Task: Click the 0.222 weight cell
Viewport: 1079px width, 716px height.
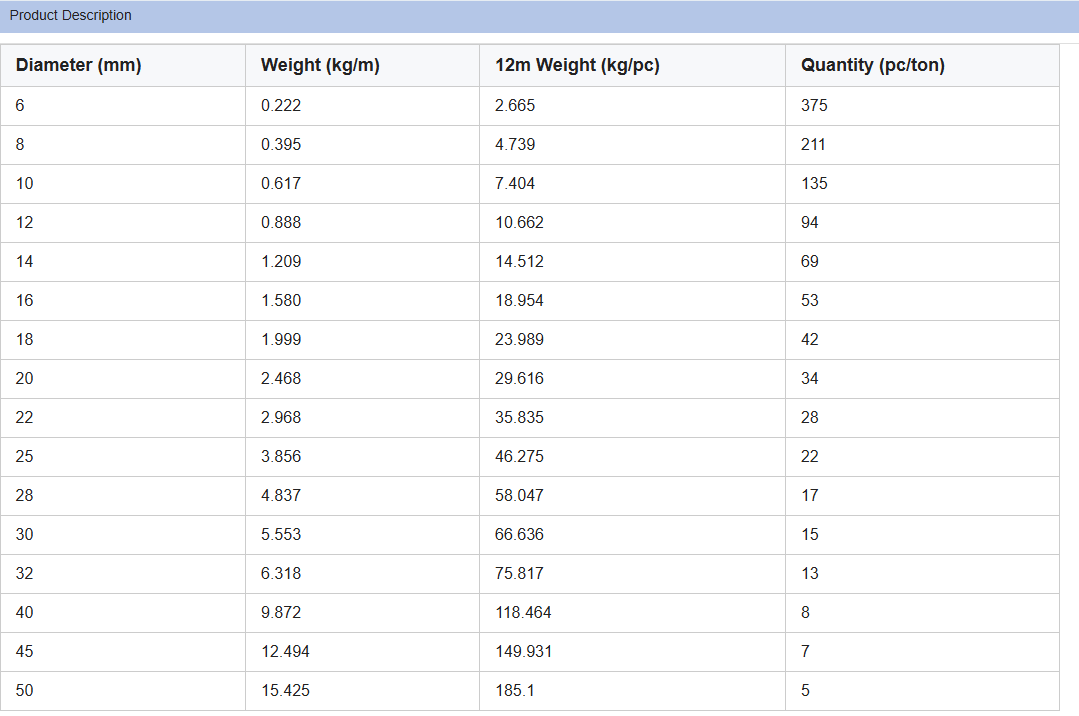Action: click(x=281, y=106)
